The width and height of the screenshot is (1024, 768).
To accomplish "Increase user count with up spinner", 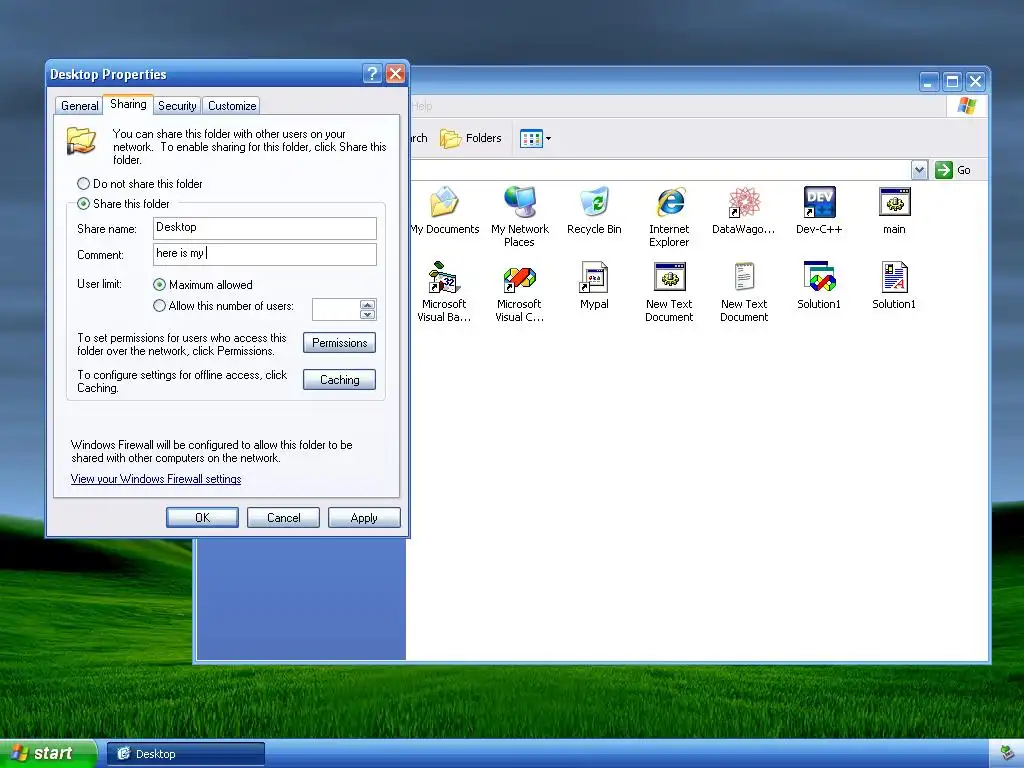I will tap(368, 304).
